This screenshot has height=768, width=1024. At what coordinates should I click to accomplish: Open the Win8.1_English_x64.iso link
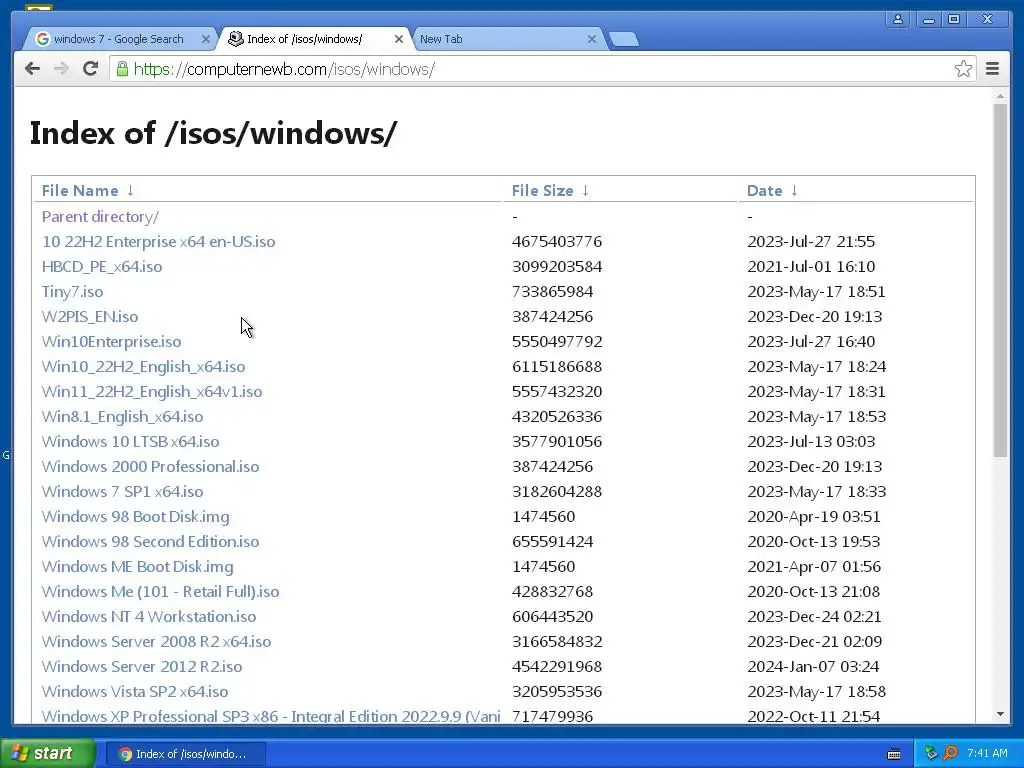(122, 417)
